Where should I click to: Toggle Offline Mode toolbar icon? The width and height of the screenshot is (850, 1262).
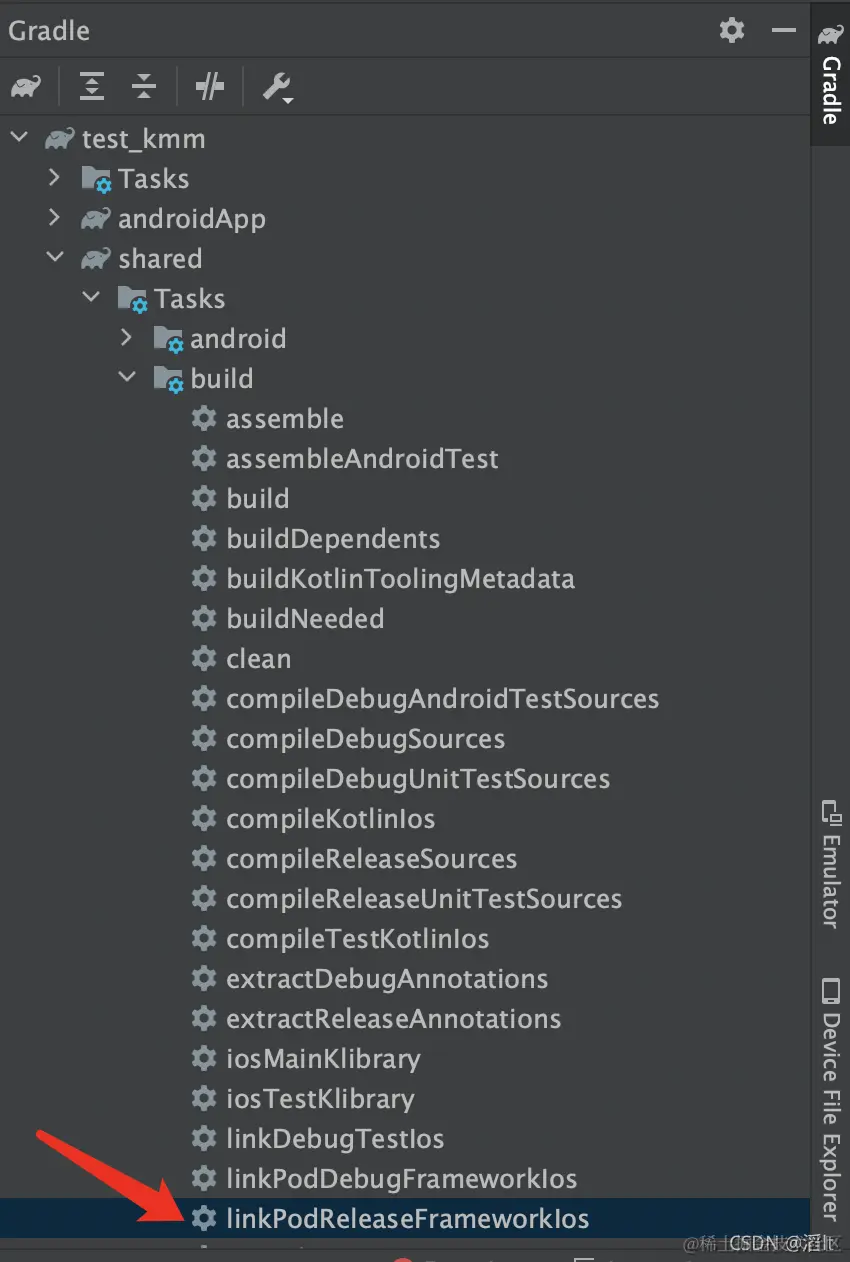[x=210, y=87]
